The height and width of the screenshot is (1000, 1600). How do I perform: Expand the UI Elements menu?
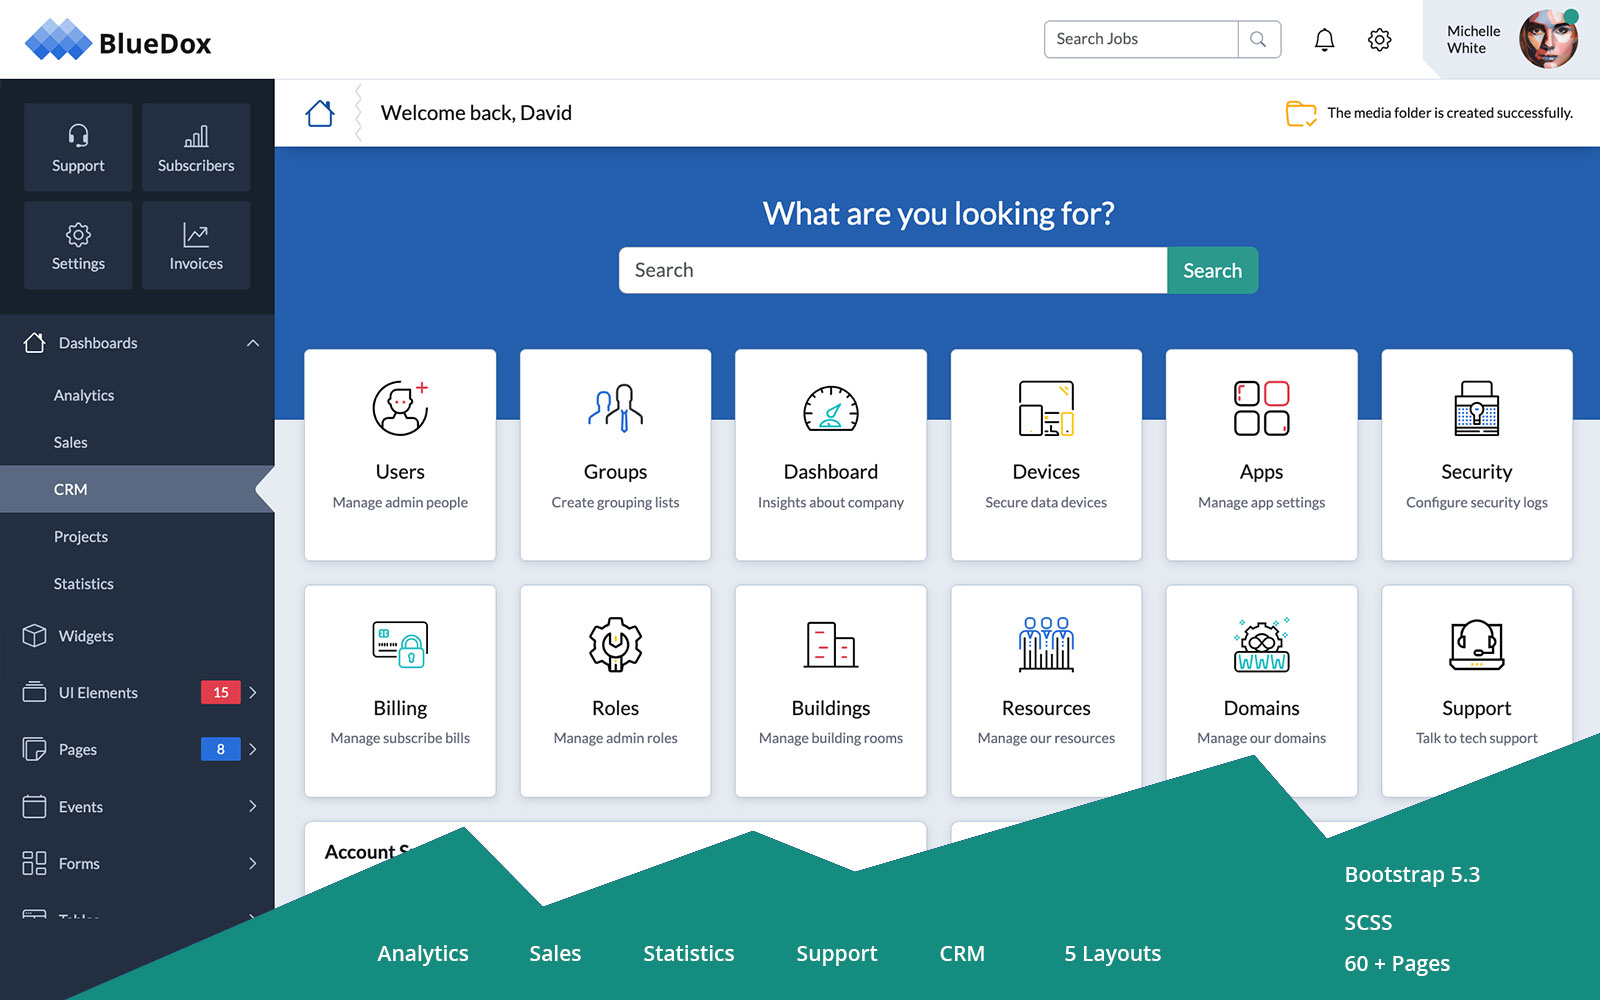click(x=255, y=692)
